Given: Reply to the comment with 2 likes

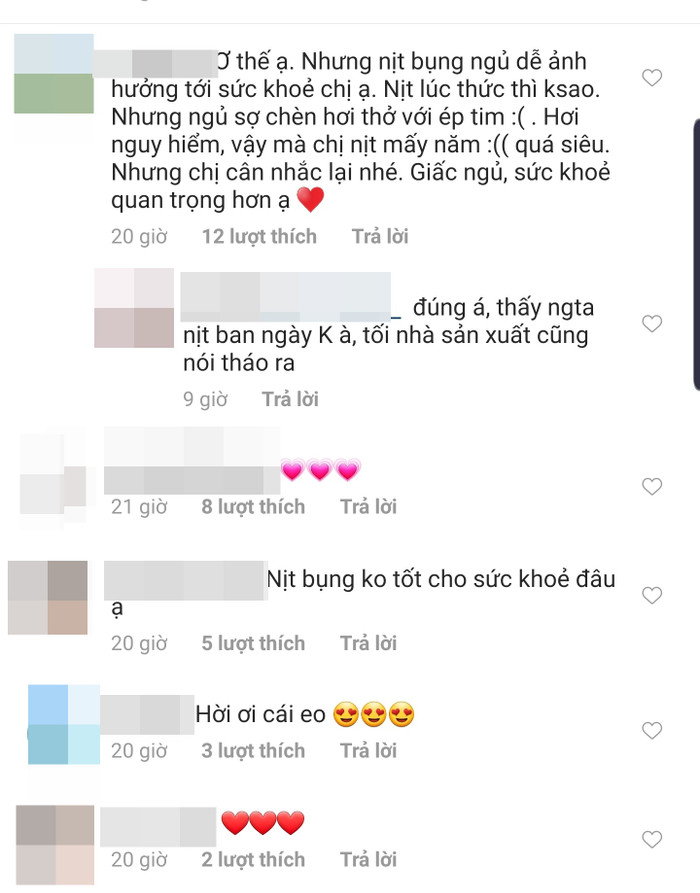Looking at the screenshot, I should (x=369, y=859).
